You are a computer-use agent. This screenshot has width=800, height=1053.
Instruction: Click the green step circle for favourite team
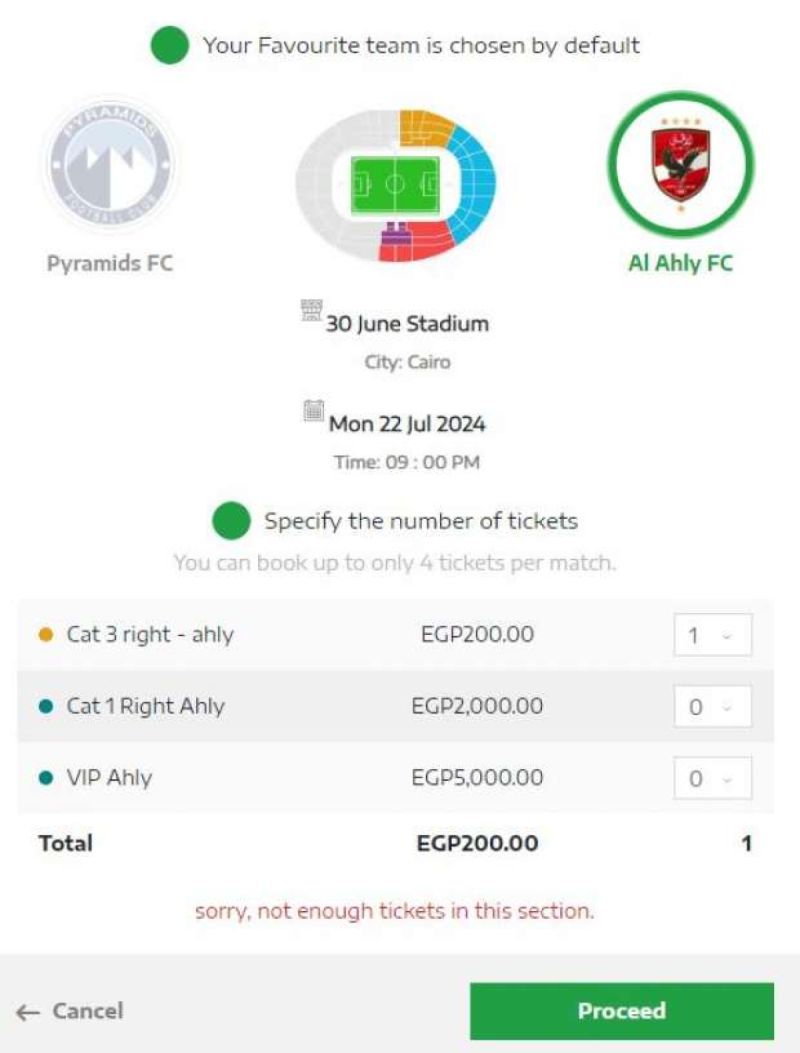point(169,46)
